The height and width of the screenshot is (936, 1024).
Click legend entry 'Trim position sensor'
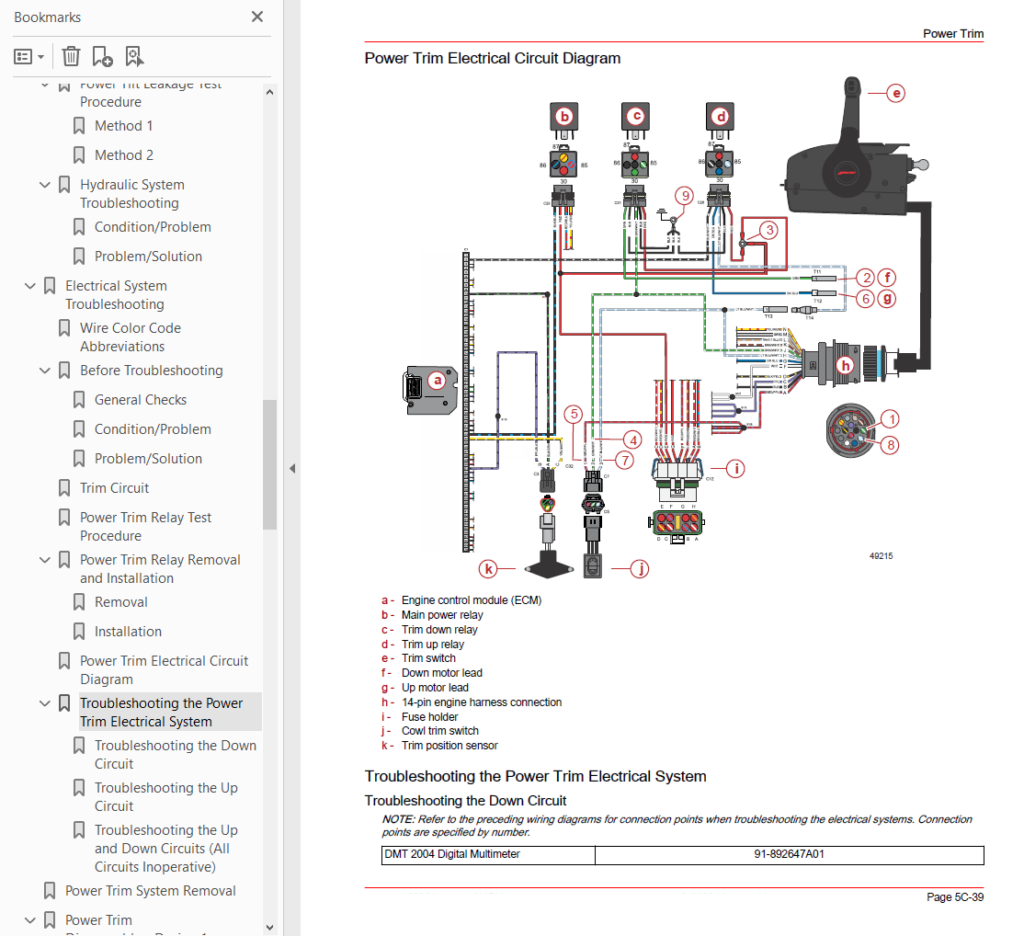click(x=449, y=745)
